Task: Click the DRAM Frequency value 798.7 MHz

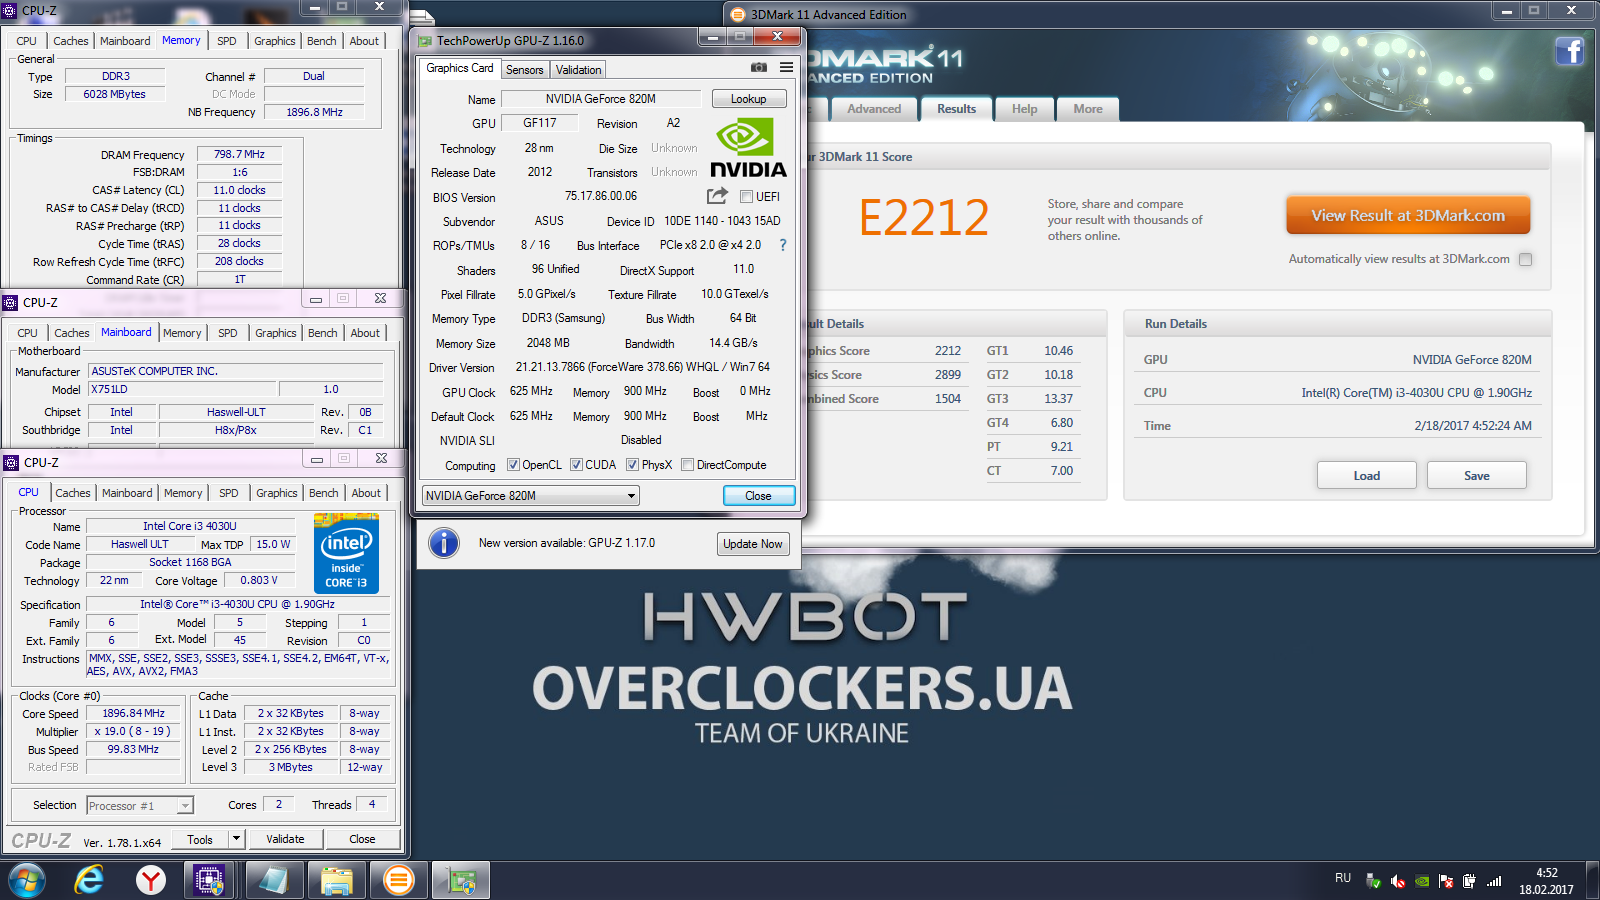Action: (x=239, y=155)
